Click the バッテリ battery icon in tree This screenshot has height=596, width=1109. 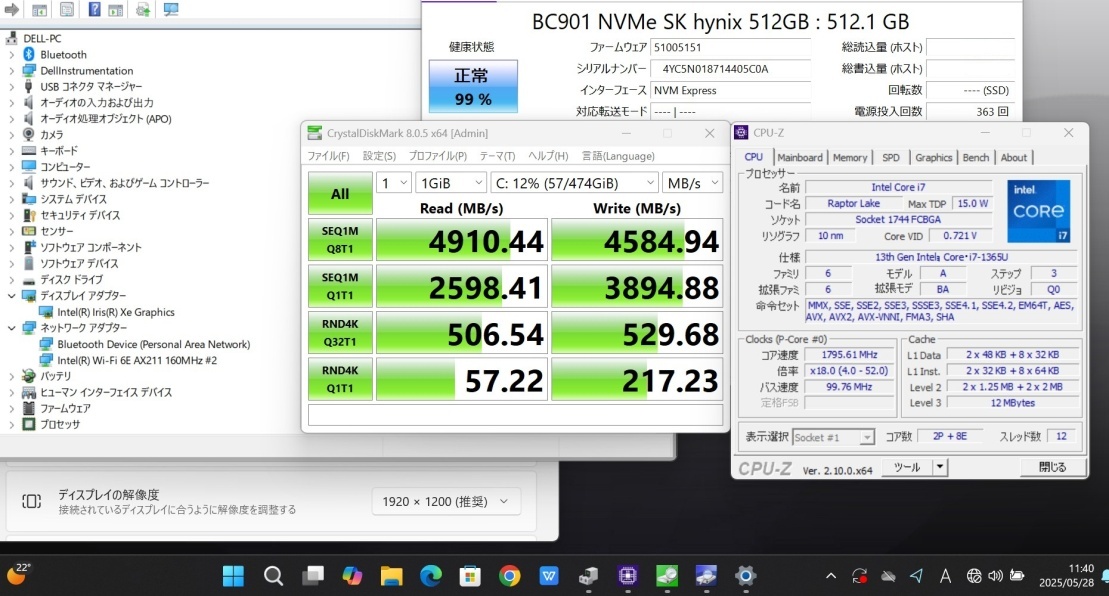[28, 376]
